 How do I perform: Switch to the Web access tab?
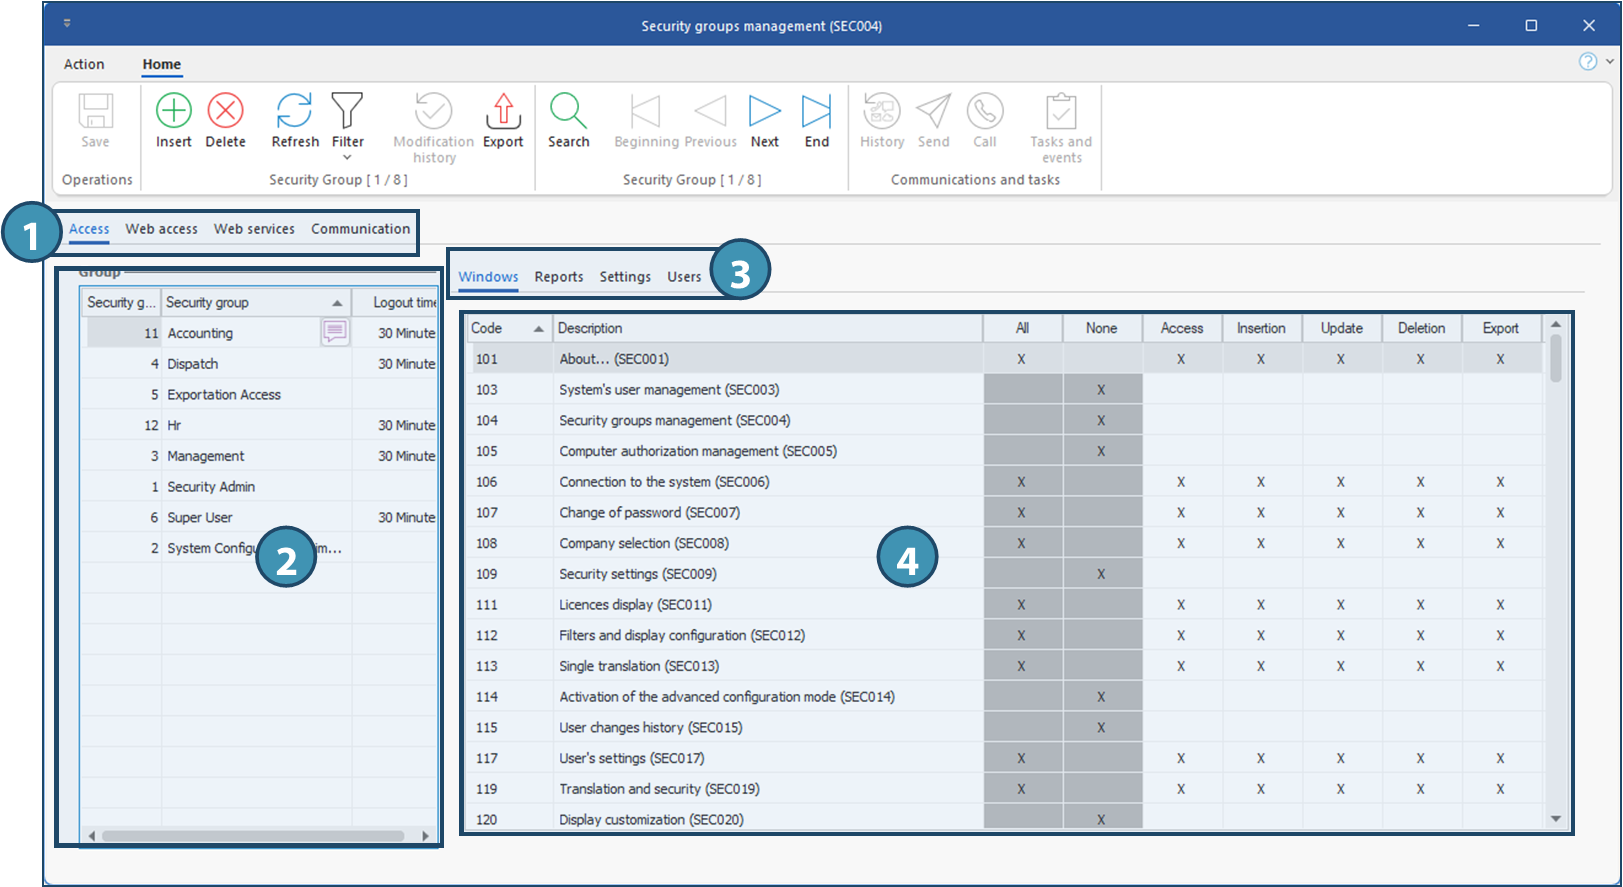click(161, 229)
